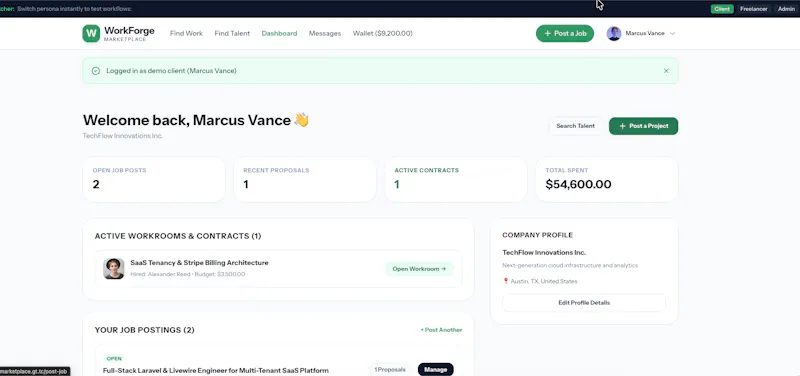Image resolution: width=800 pixels, height=376 pixels.
Task: Open the Find Work menu
Action: pyautogui.click(x=186, y=33)
